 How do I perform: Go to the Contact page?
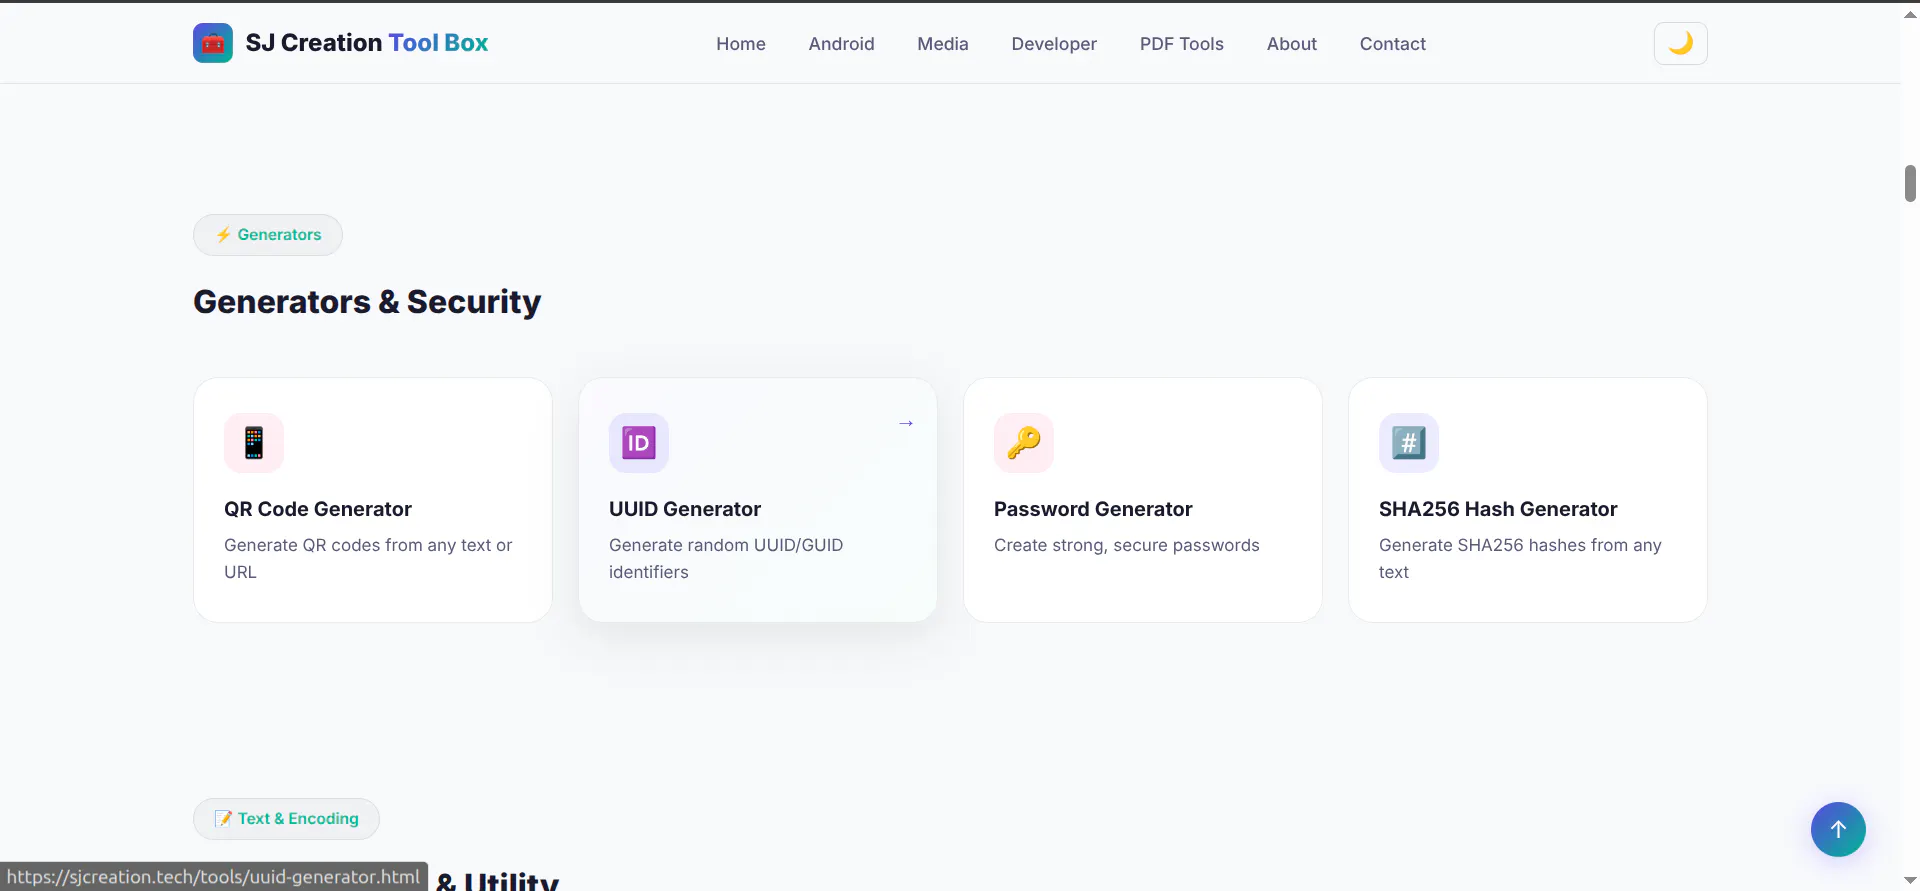pos(1393,44)
